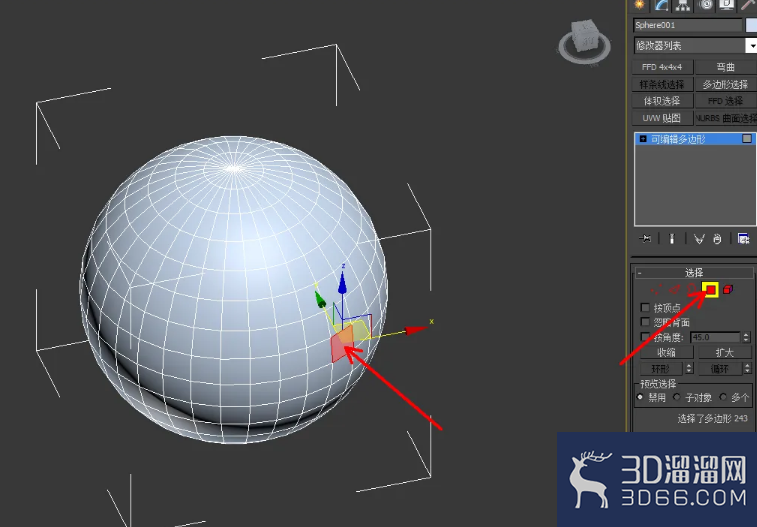Click the 弯曲 bend modifier button
This screenshot has width=757, height=527.
pos(726,67)
